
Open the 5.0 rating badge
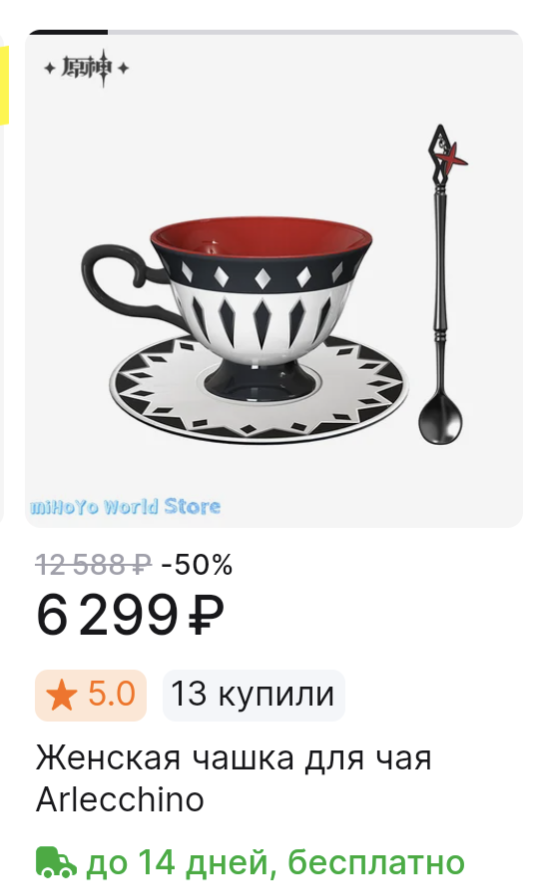91,695
